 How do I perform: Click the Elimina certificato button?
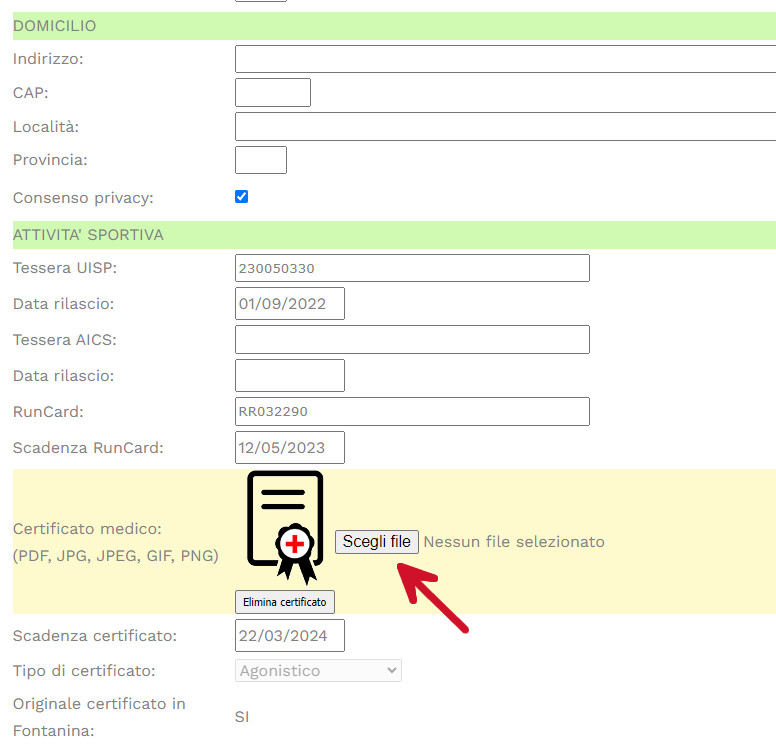coord(285,602)
